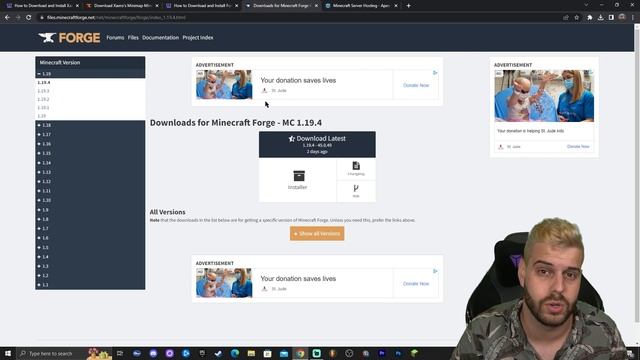The width and height of the screenshot is (640, 360).
Task: Select version 1.19.4 in the sidebar
Action: [x=44, y=82]
